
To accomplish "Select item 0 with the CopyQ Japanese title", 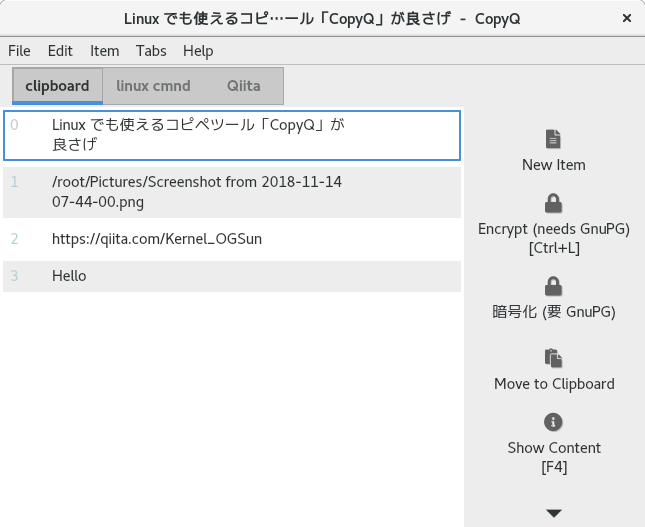I will [x=232, y=135].
